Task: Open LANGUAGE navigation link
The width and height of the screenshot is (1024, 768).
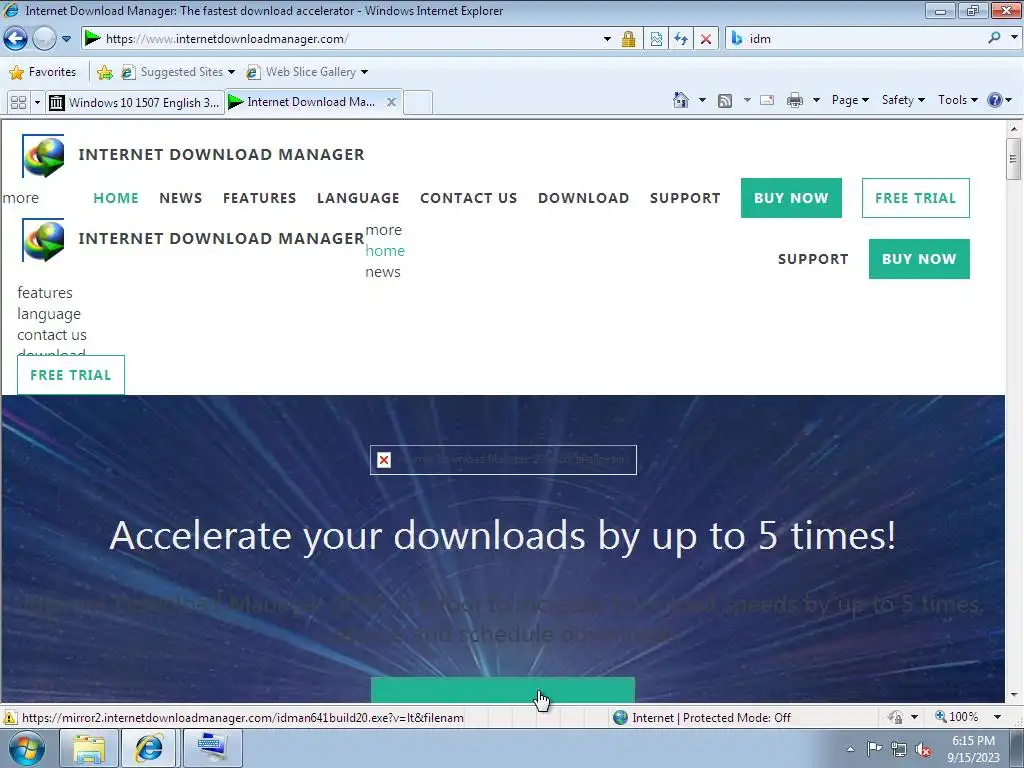Action: click(x=358, y=198)
